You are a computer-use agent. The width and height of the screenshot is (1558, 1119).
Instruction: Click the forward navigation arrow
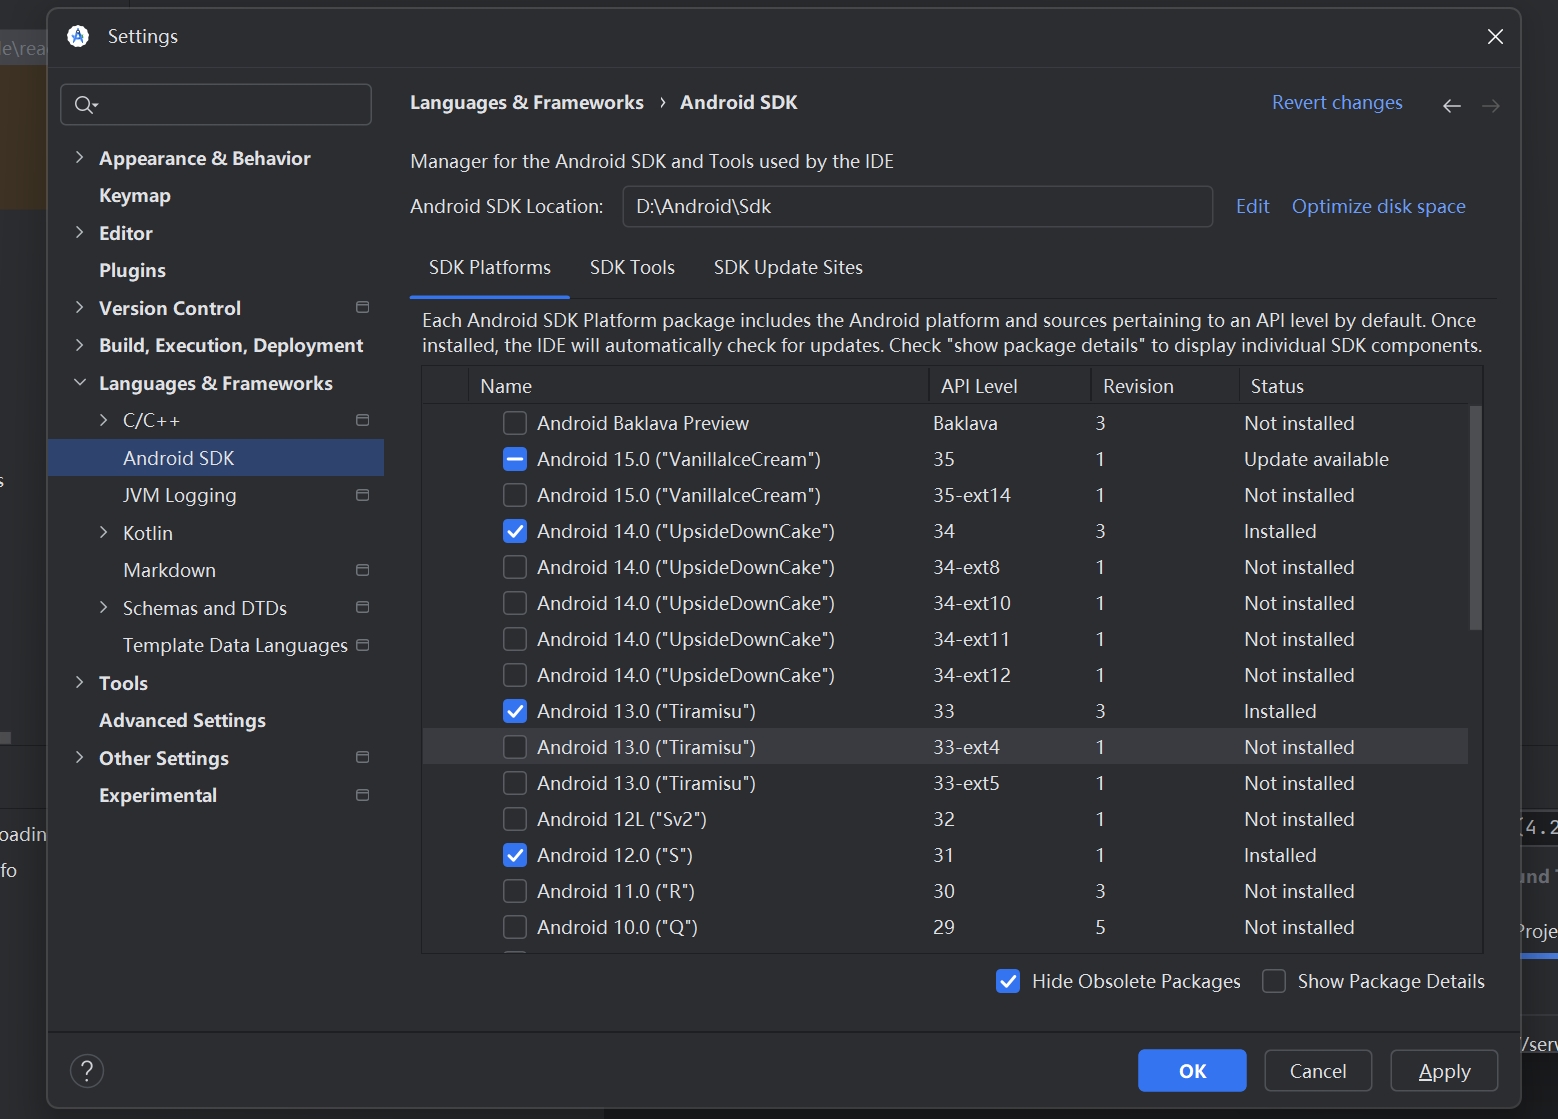pyautogui.click(x=1490, y=105)
